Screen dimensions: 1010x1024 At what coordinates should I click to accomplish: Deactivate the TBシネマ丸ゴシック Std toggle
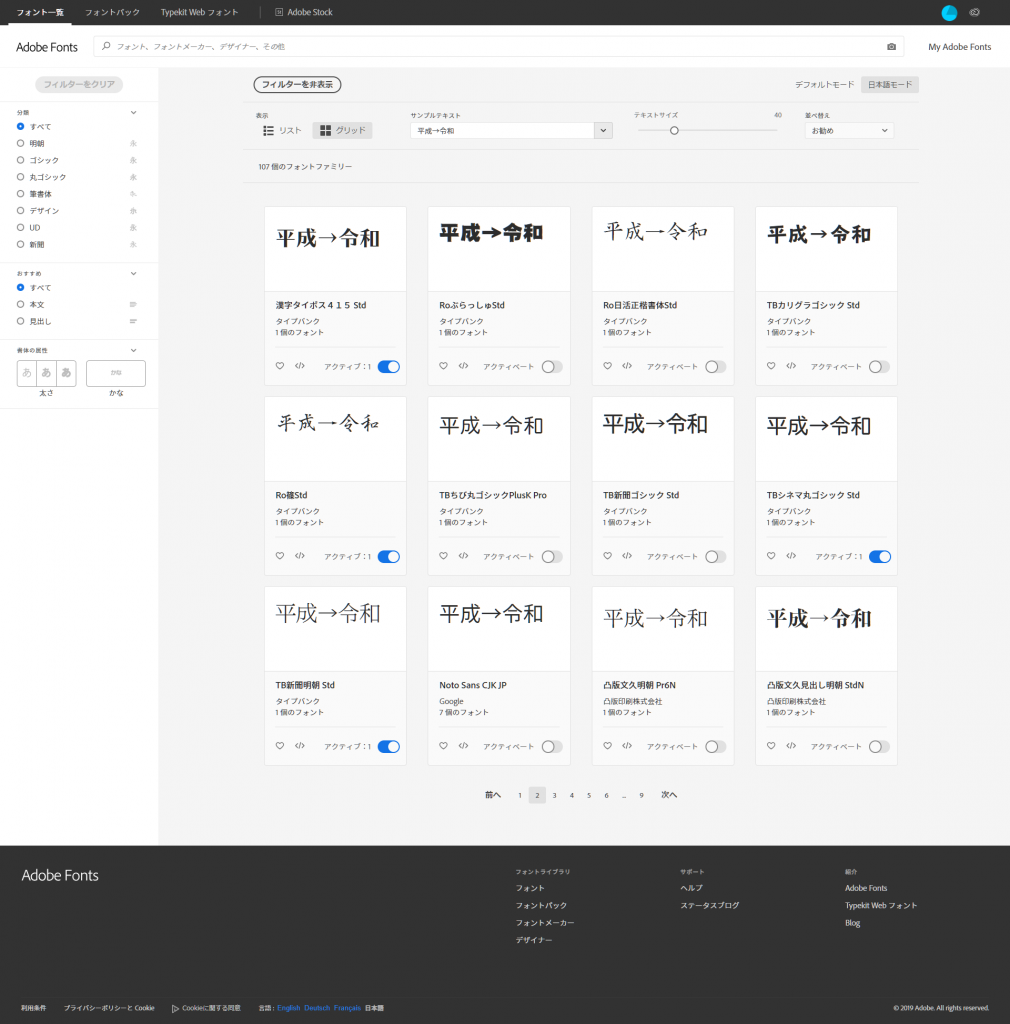879,557
